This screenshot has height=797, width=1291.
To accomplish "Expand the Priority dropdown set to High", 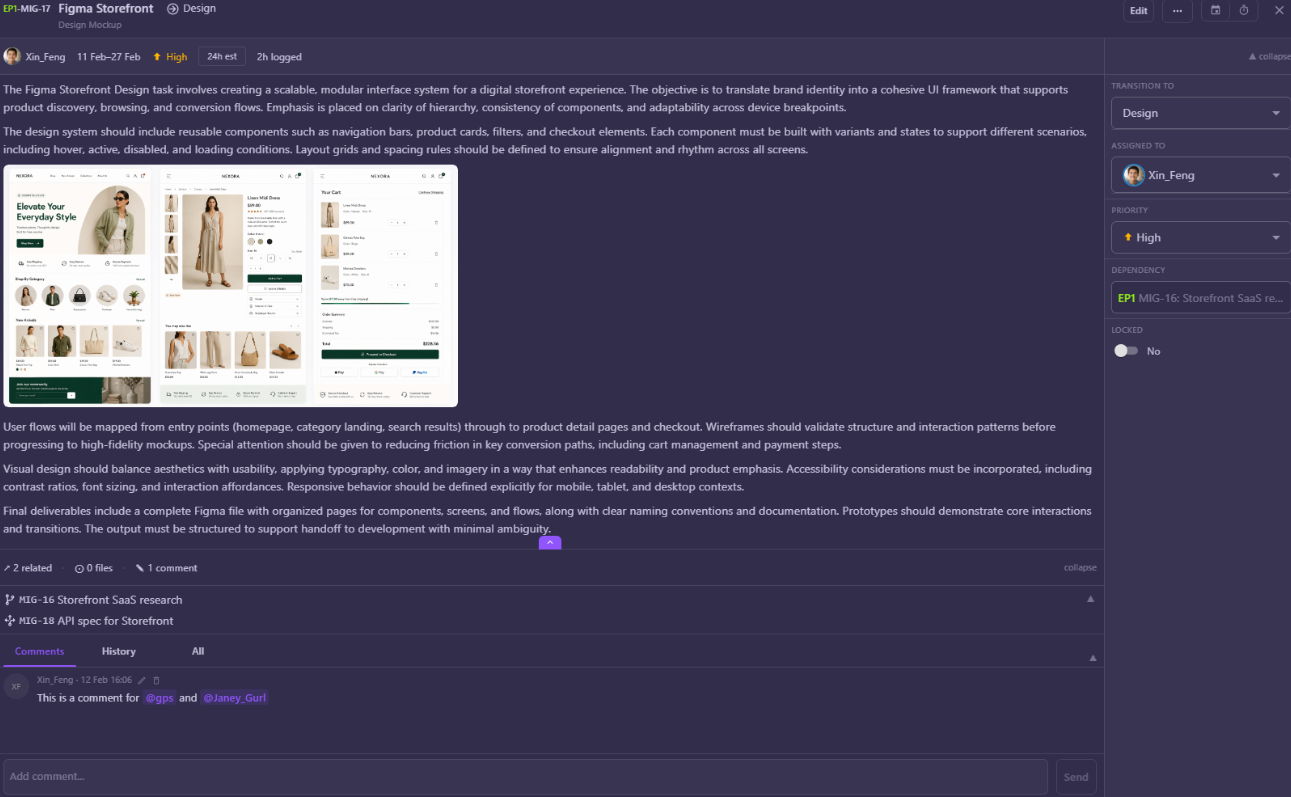I will [x=1199, y=237].
